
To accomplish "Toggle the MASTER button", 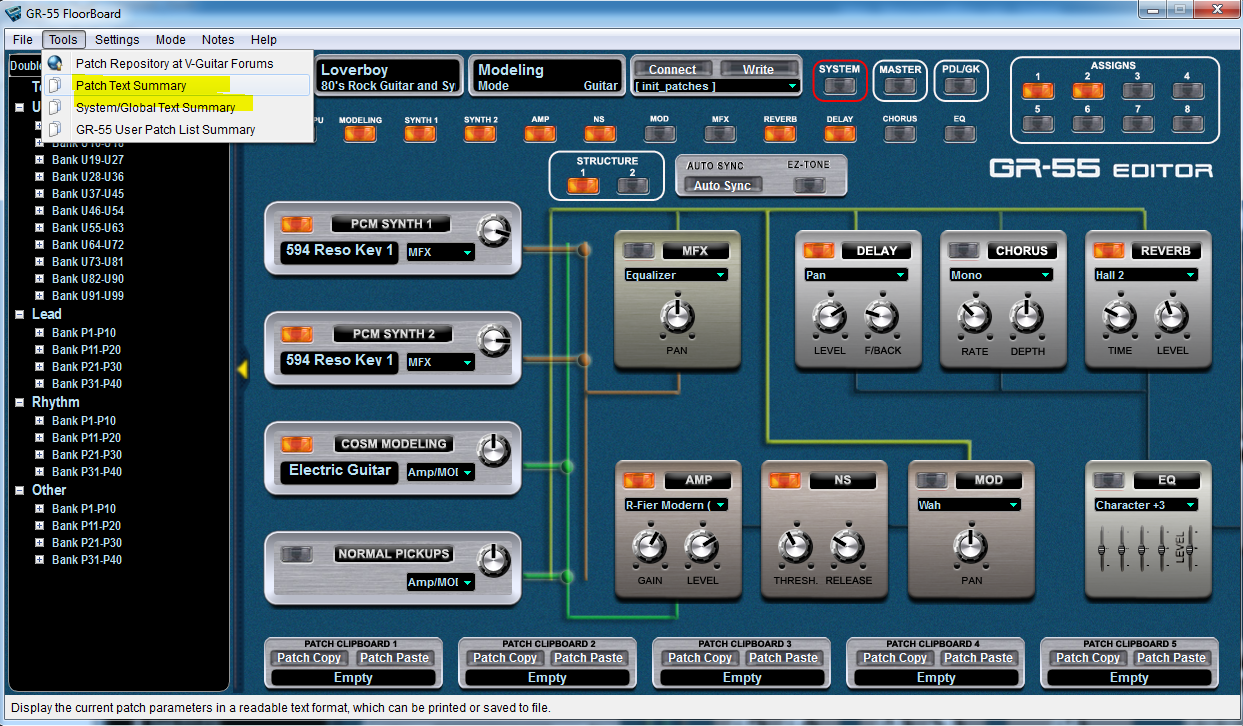I will point(900,86).
